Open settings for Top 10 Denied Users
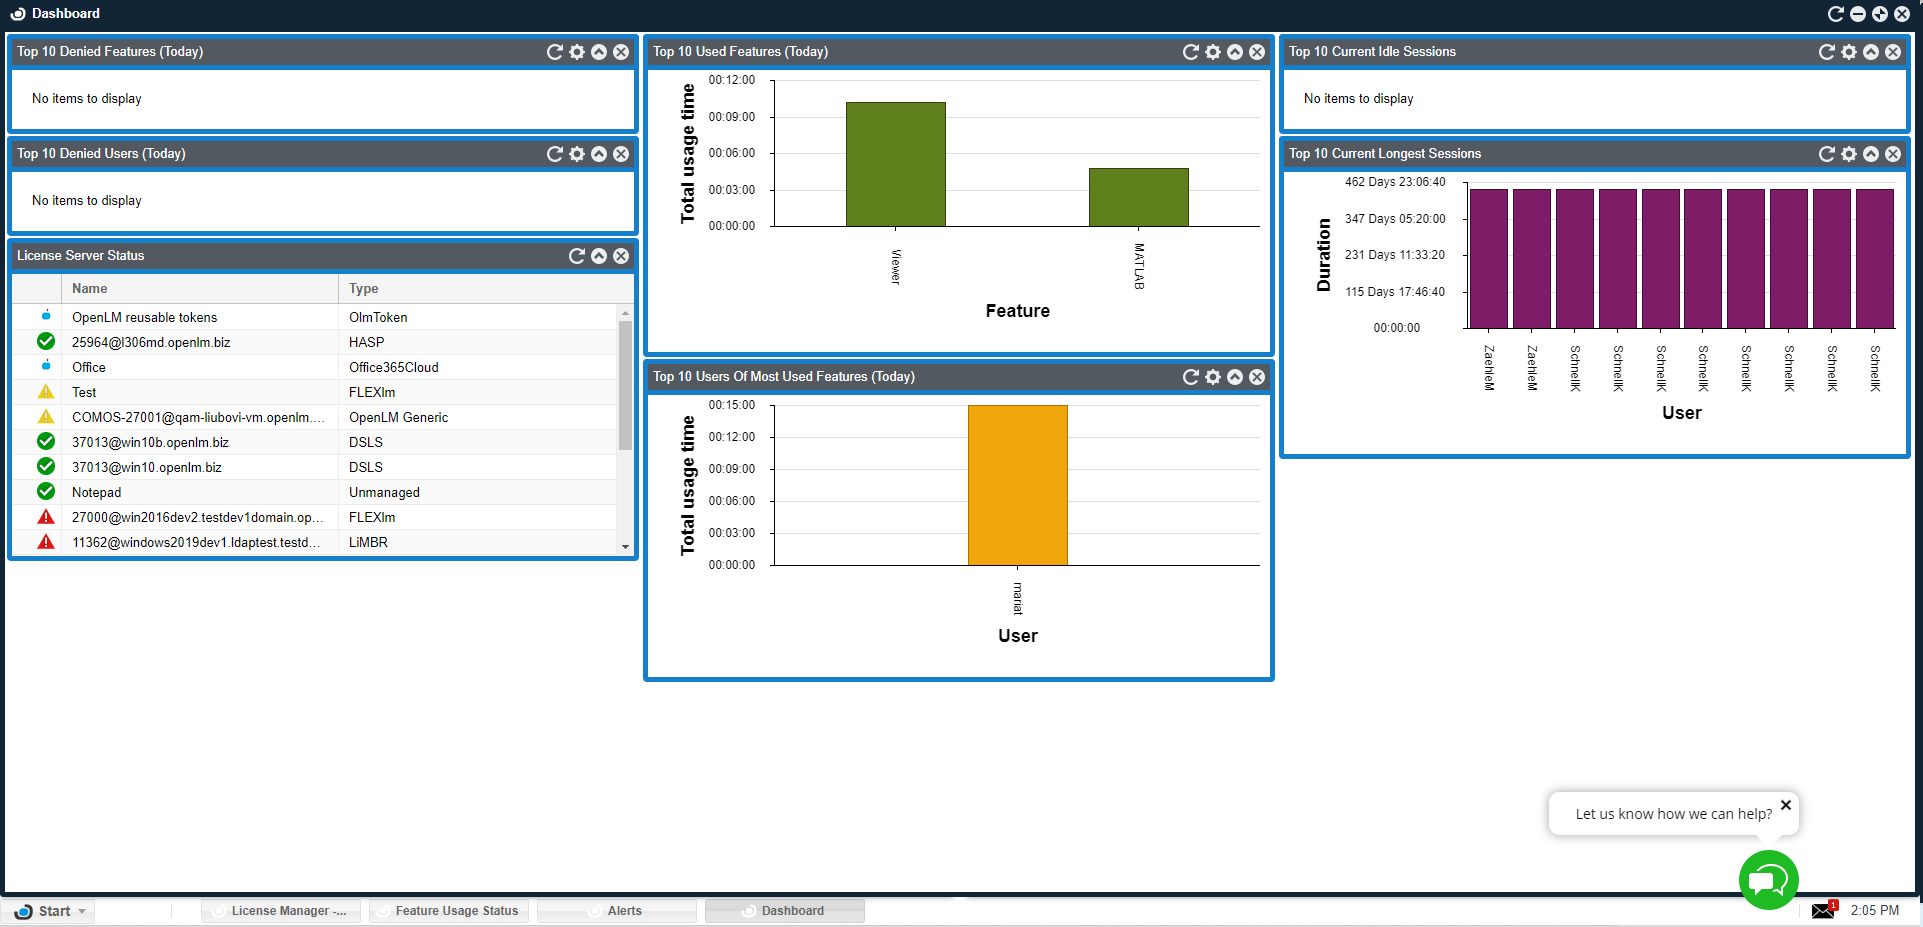 pyautogui.click(x=576, y=154)
